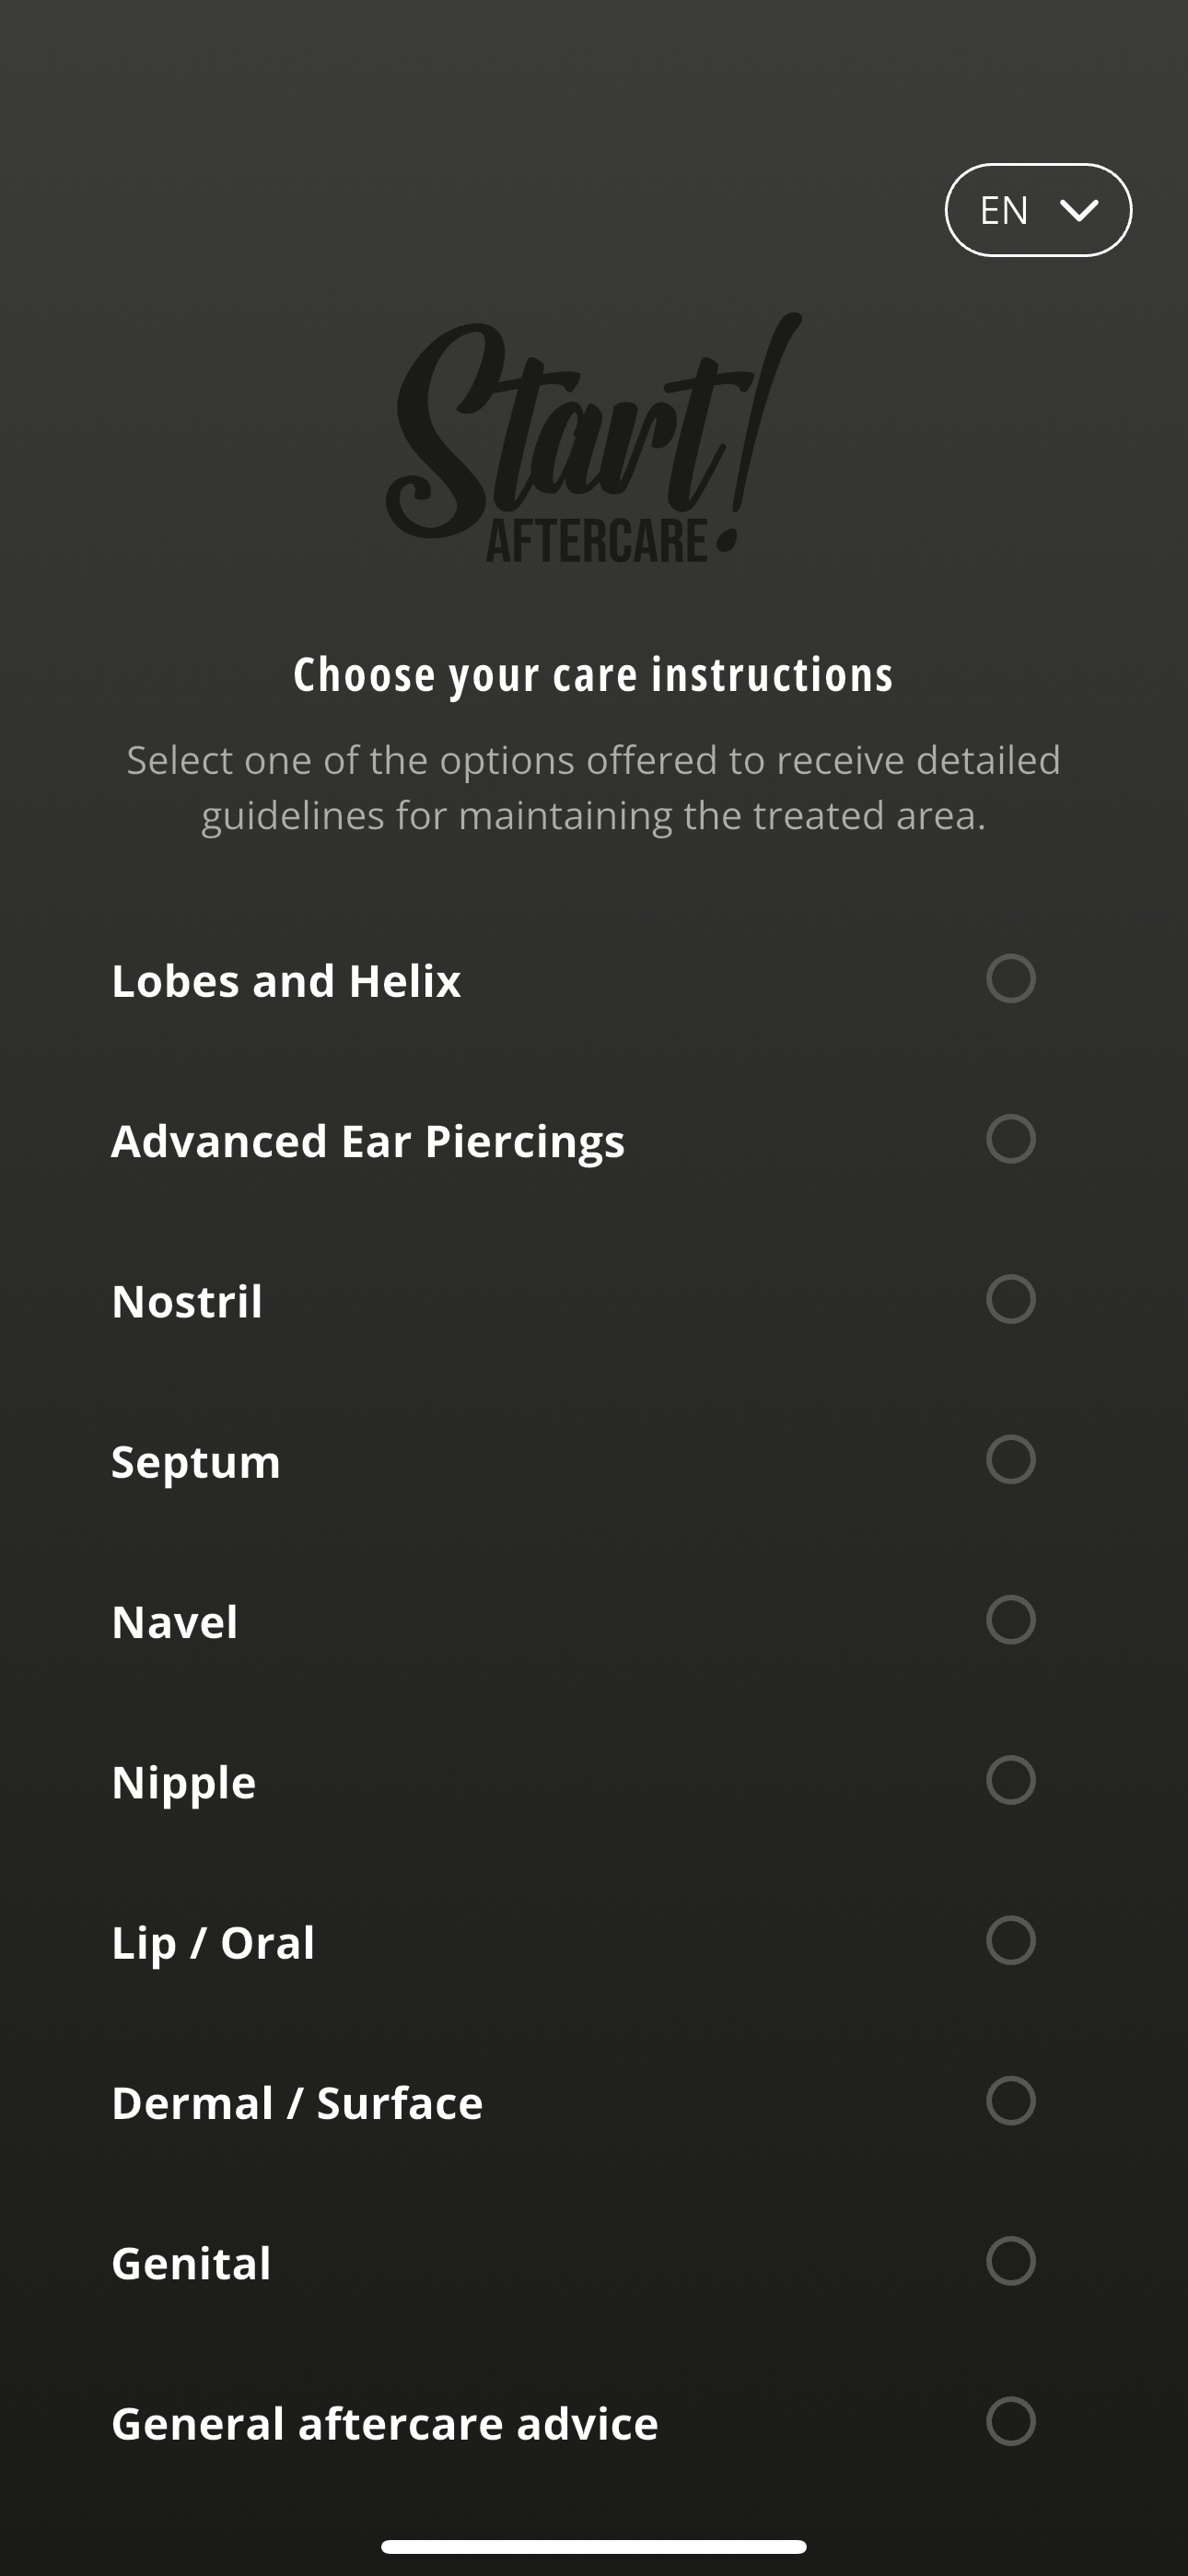Viewport: 1188px width, 2576px height.
Task: Pick the Dermal / Surface radio button
Action: pyautogui.click(x=1010, y=2101)
